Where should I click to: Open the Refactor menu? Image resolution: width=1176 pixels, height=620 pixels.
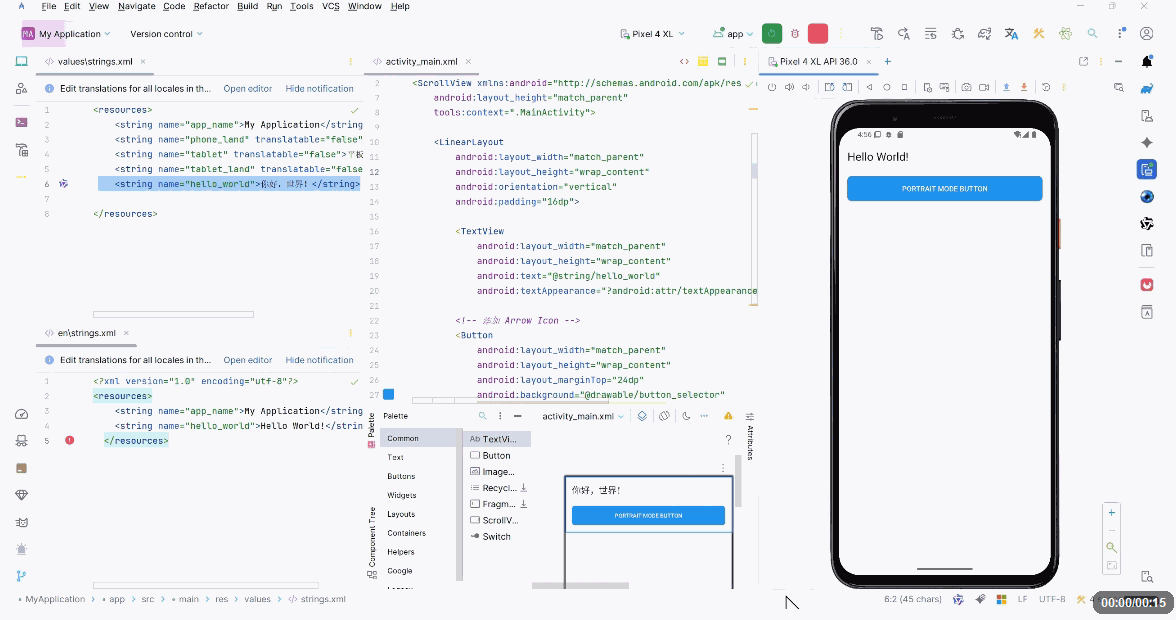point(211,6)
